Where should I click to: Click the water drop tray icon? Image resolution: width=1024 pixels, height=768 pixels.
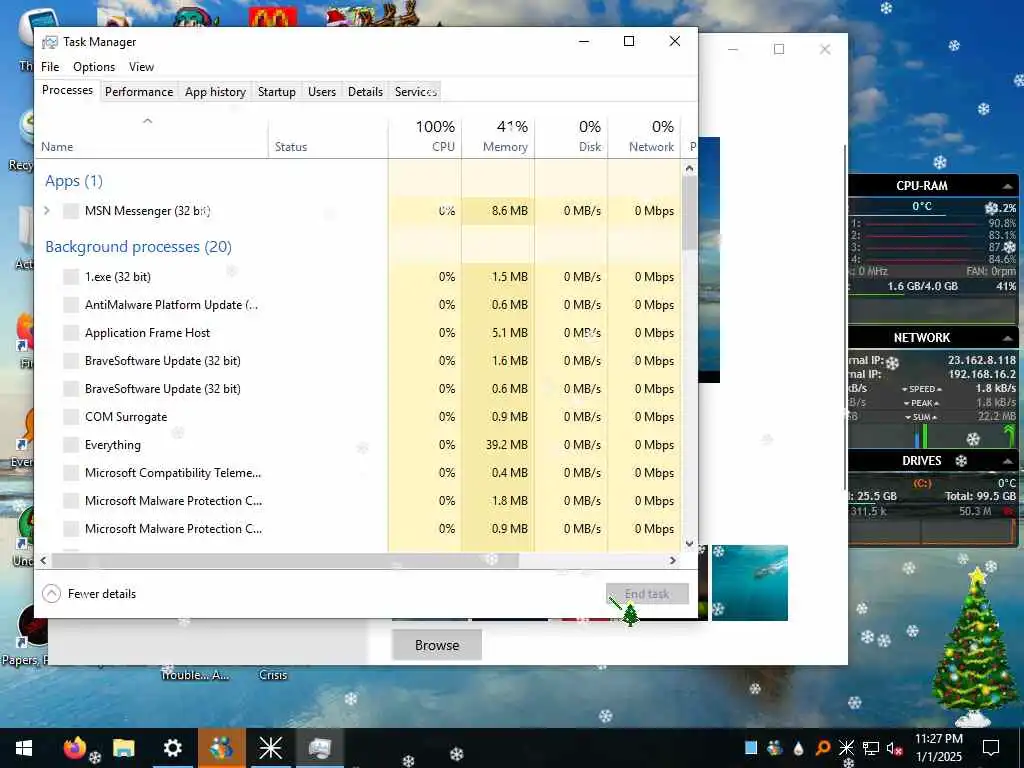(x=798, y=748)
